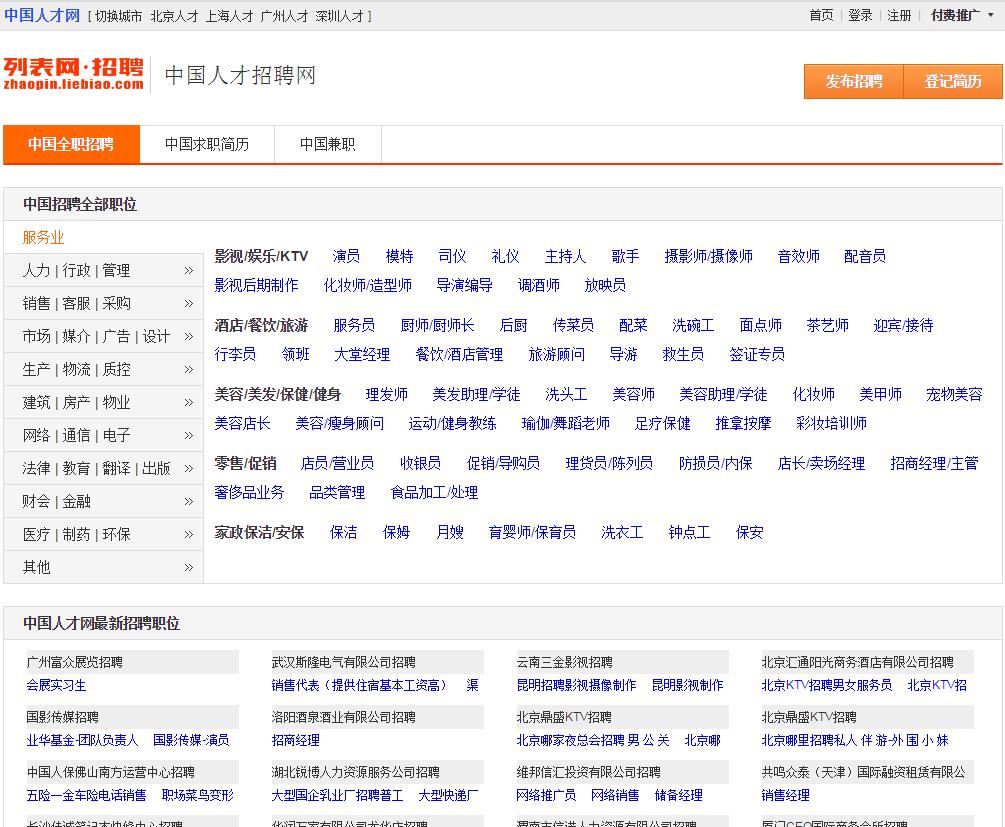The height and width of the screenshot is (827, 1005).
Task: Open the 注册 link
Action: pyautogui.click(x=899, y=15)
